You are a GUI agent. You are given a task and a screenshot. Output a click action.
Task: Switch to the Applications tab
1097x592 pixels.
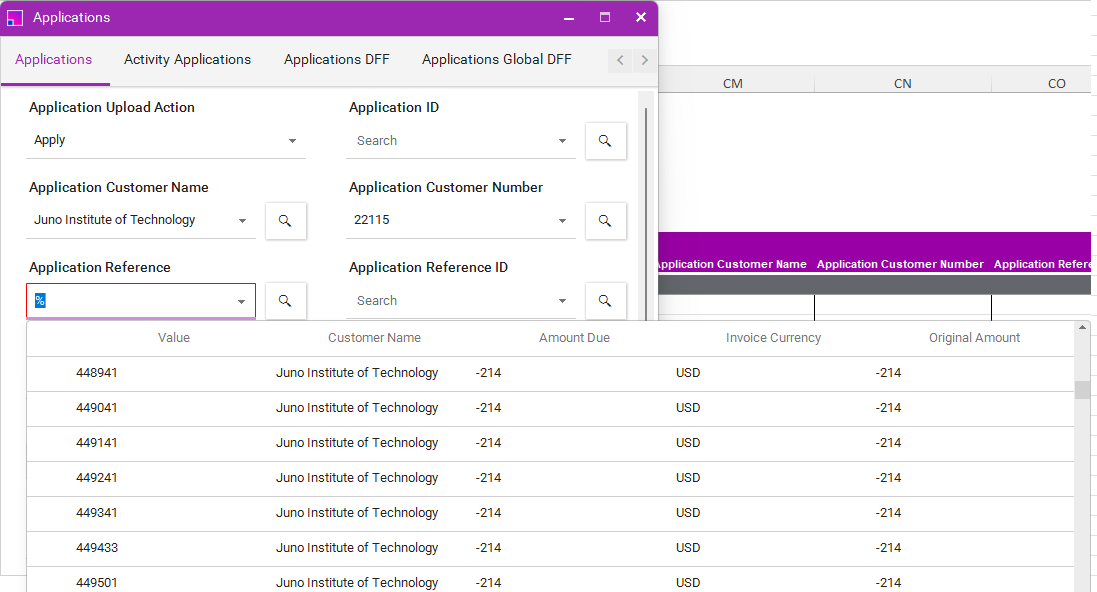tap(54, 59)
